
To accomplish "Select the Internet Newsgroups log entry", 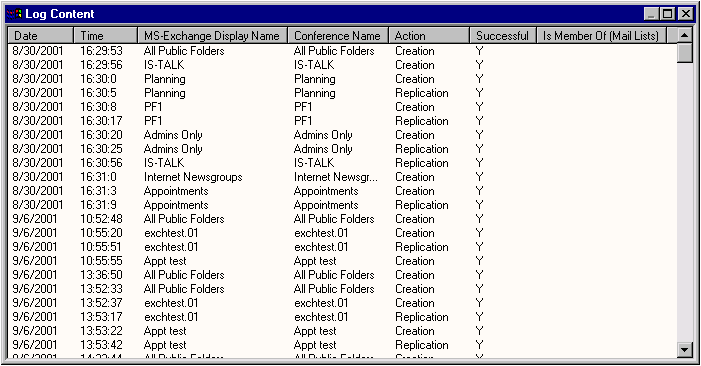I will point(342,177).
